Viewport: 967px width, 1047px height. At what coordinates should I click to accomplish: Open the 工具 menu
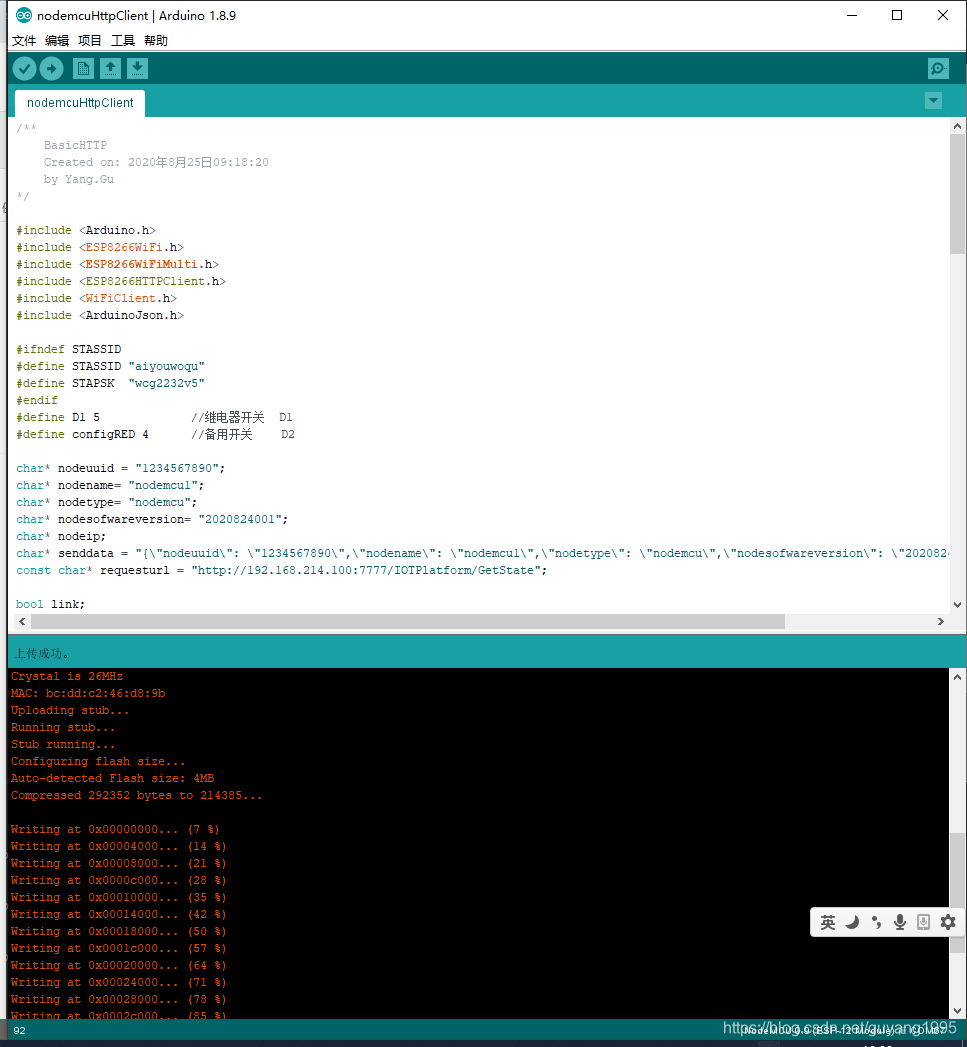coord(123,41)
